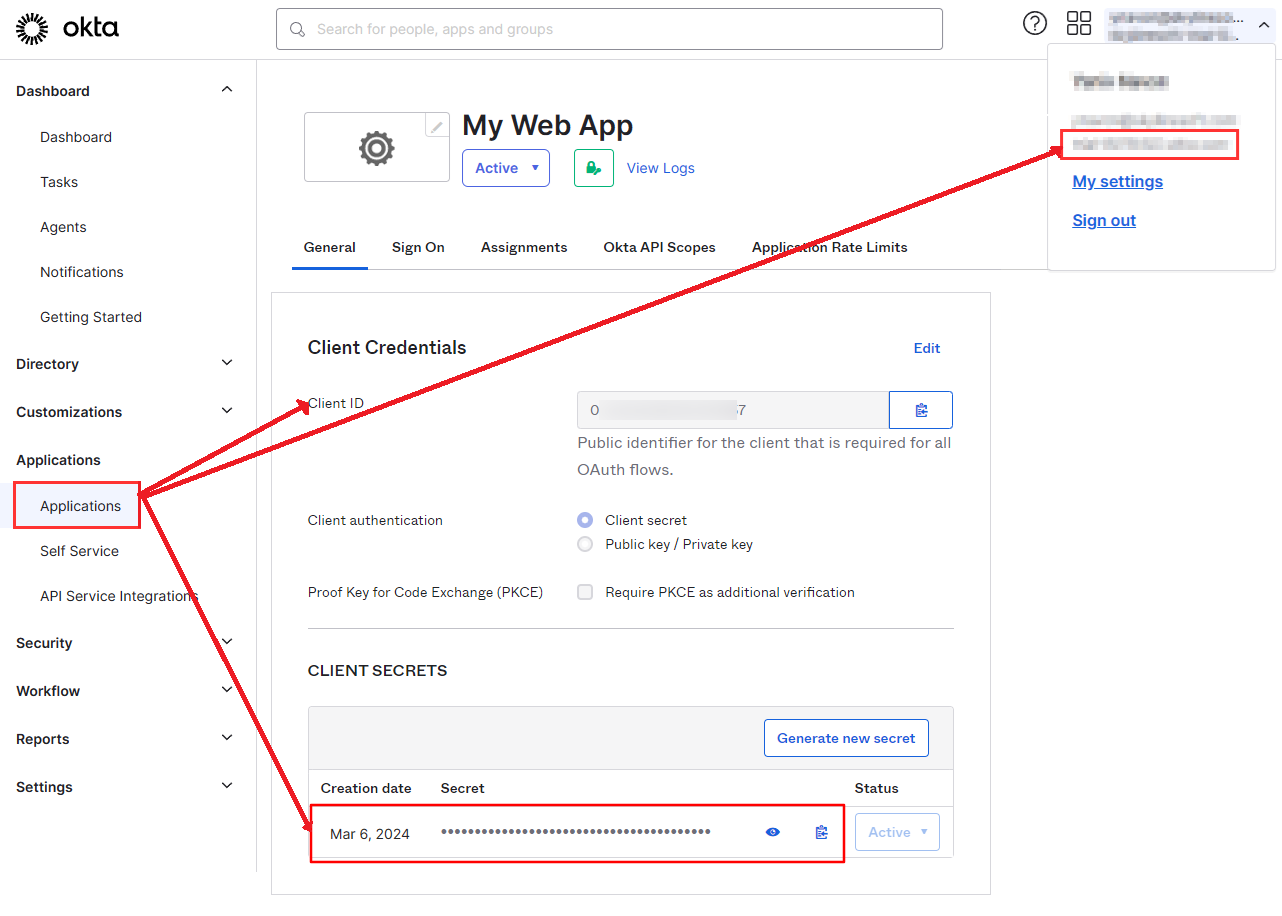Viewport: 1282px width, 916px height.
Task: Click the green key provisioning icon
Action: pos(593,168)
